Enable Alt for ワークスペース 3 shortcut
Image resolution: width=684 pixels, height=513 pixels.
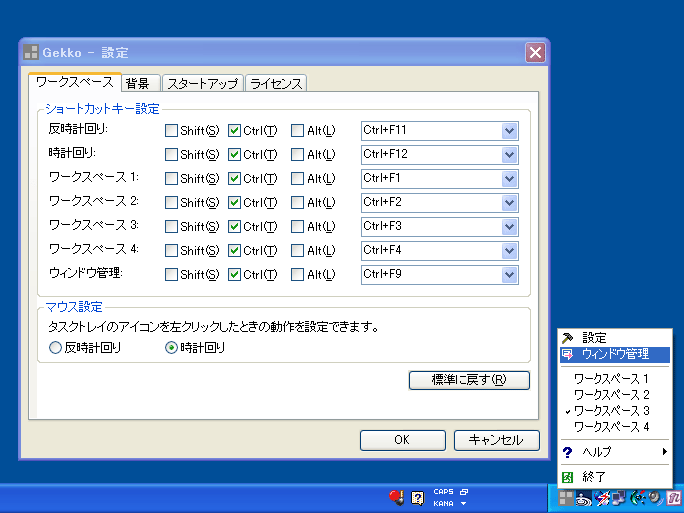pos(297,226)
